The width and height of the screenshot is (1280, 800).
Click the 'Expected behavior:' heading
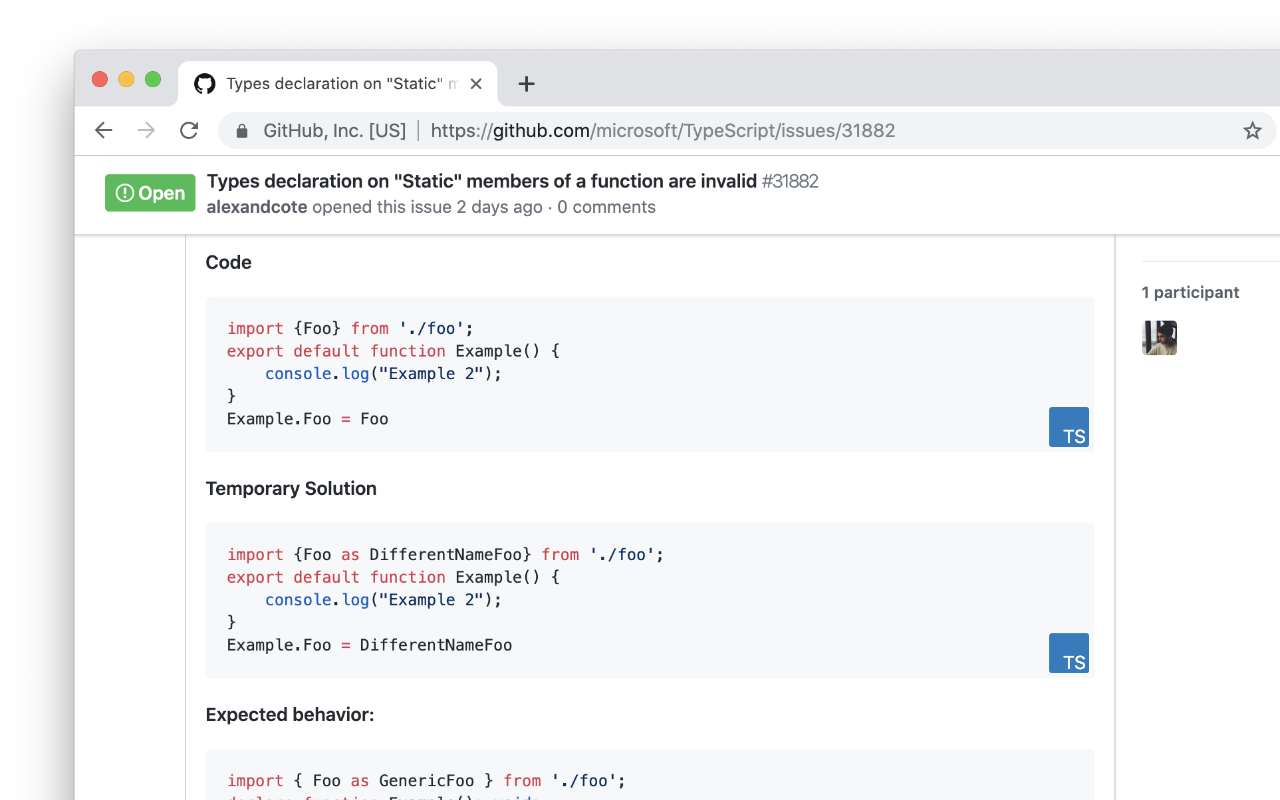pyautogui.click(x=290, y=715)
